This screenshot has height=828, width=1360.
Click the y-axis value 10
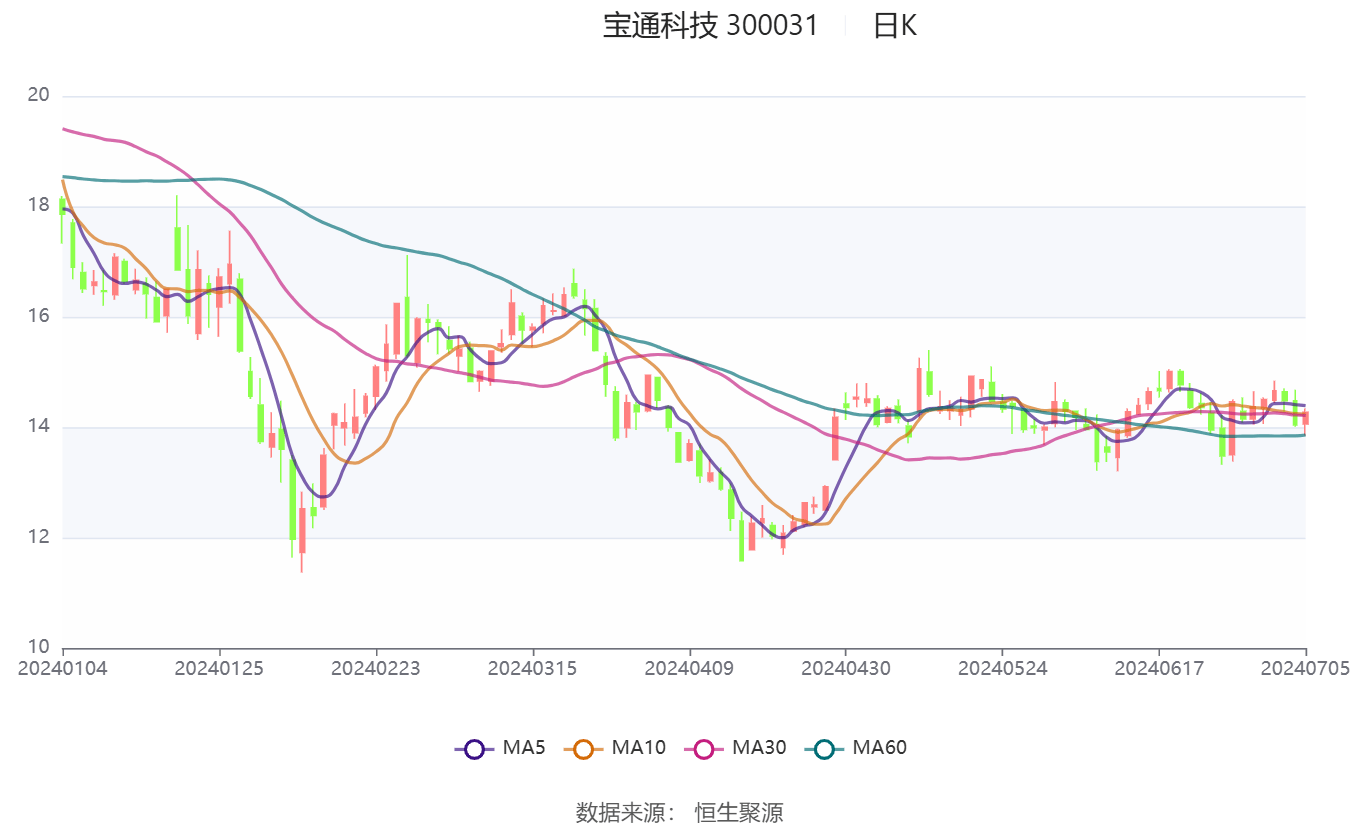coord(38,647)
